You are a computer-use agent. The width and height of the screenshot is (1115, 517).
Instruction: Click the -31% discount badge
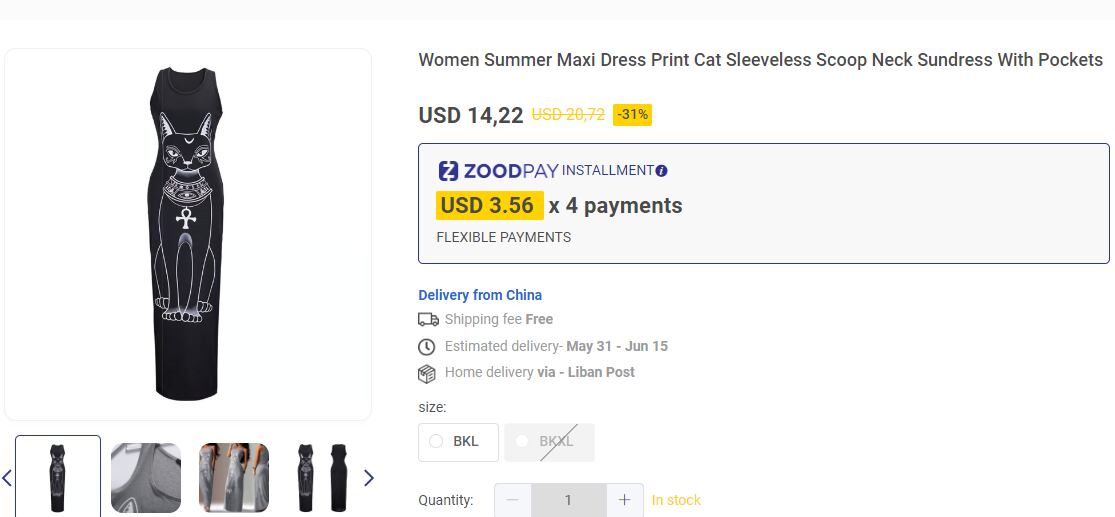coord(632,115)
